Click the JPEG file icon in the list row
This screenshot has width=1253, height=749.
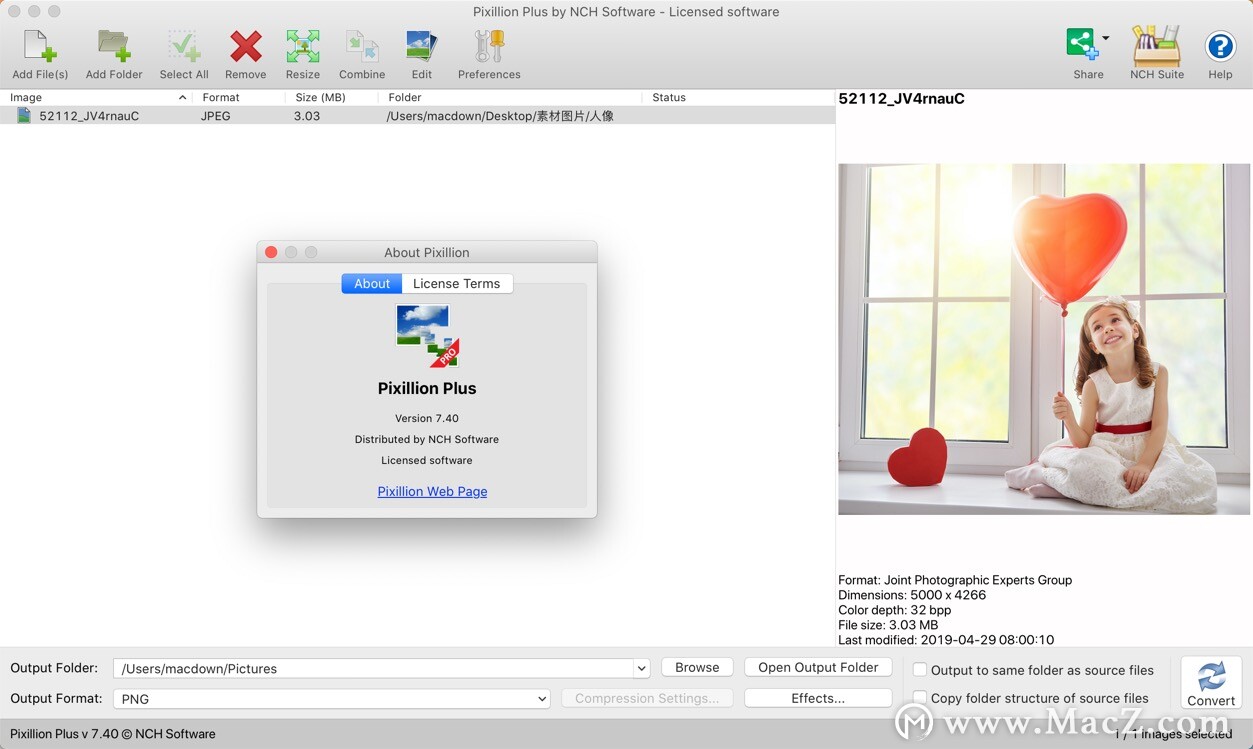tap(24, 116)
